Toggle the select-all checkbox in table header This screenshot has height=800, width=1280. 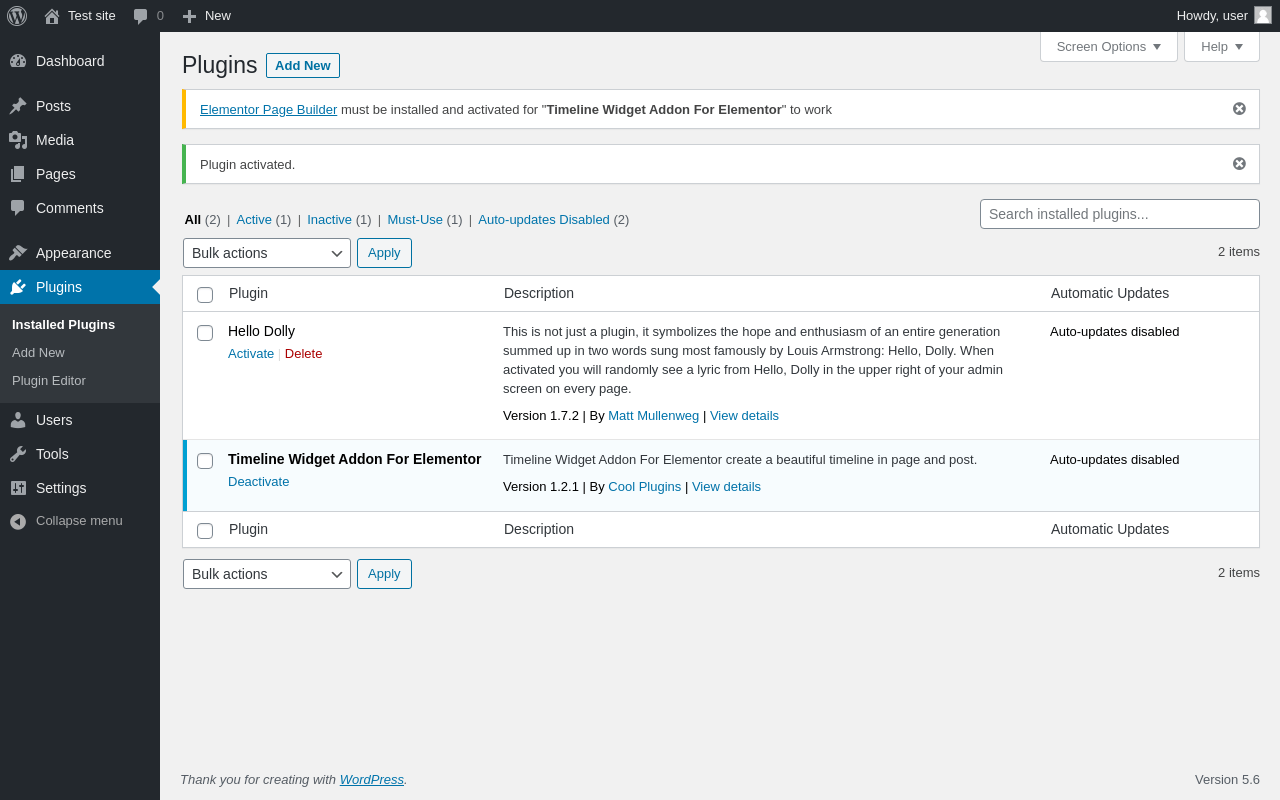tap(205, 295)
